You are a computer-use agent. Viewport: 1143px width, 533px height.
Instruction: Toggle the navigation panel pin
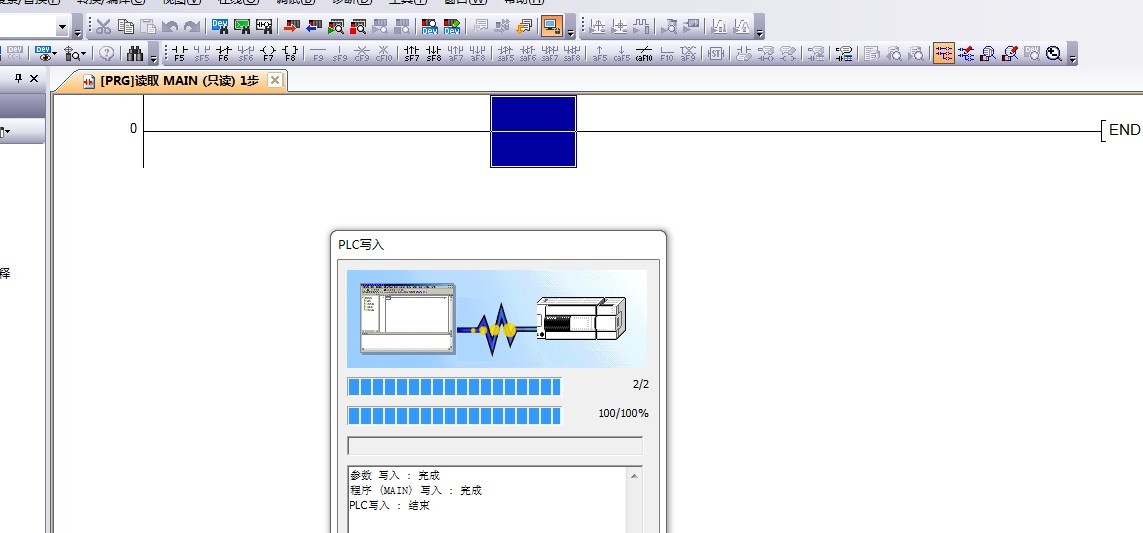[x=18, y=79]
